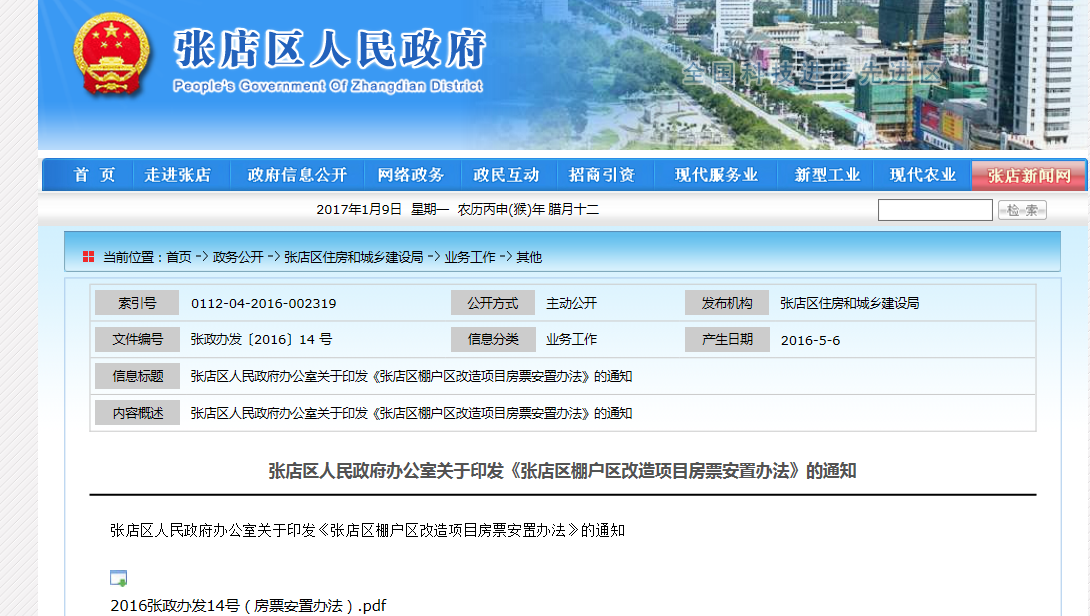Open the red 张店新闻网 tab
The height and width of the screenshot is (616, 1090).
(x=1029, y=176)
